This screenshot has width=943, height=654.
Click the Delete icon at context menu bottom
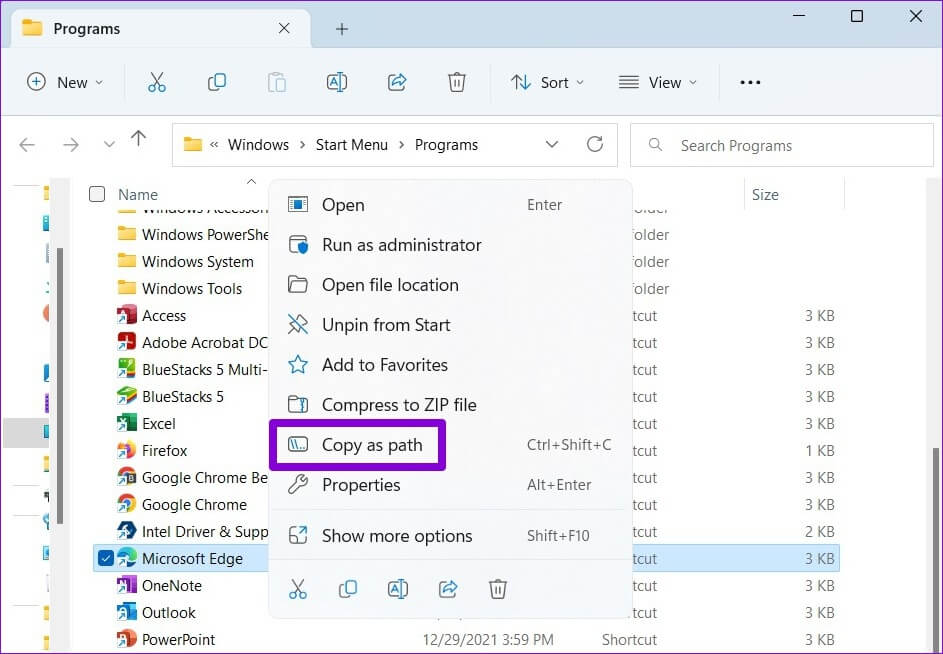pos(498,589)
